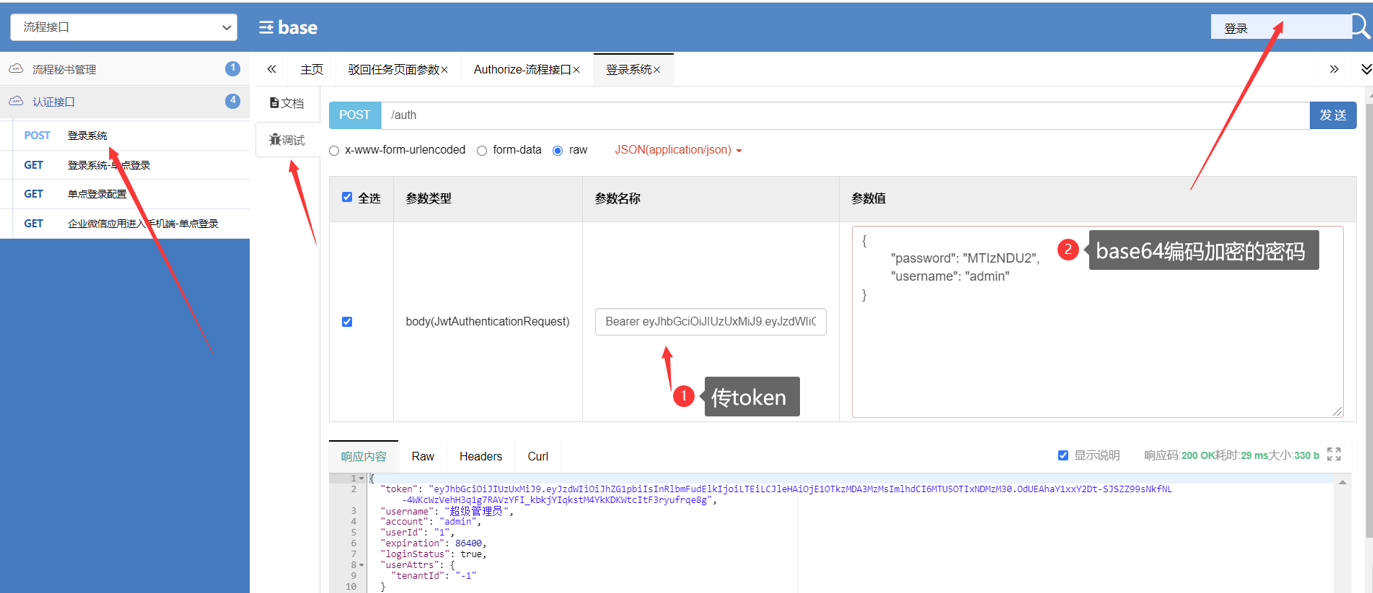Screen dimensions: 1373x593
Task: Click the cloud icon next to 流程秘书管理
Action: click(x=16, y=69)
